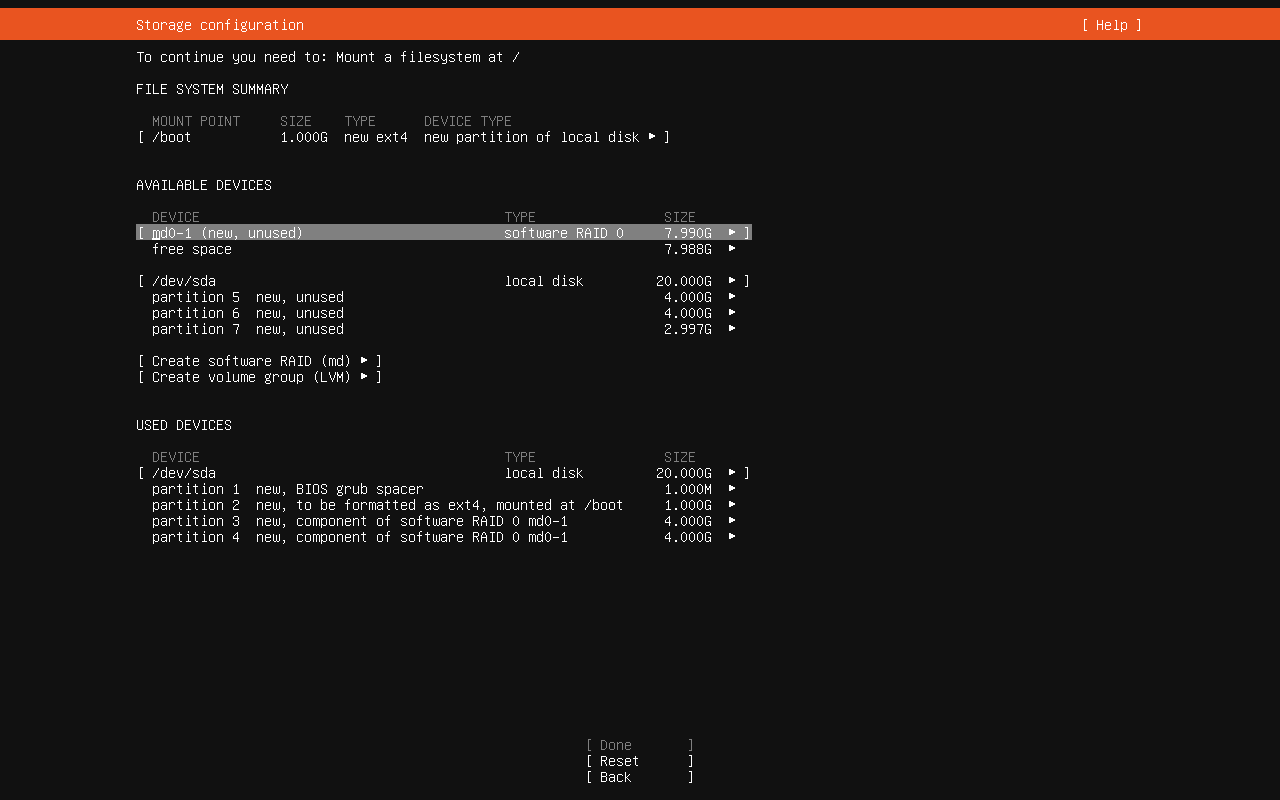Screen dimensions: 1280x800
Task: Create volume group (LVM)
Action: point(259,377)
